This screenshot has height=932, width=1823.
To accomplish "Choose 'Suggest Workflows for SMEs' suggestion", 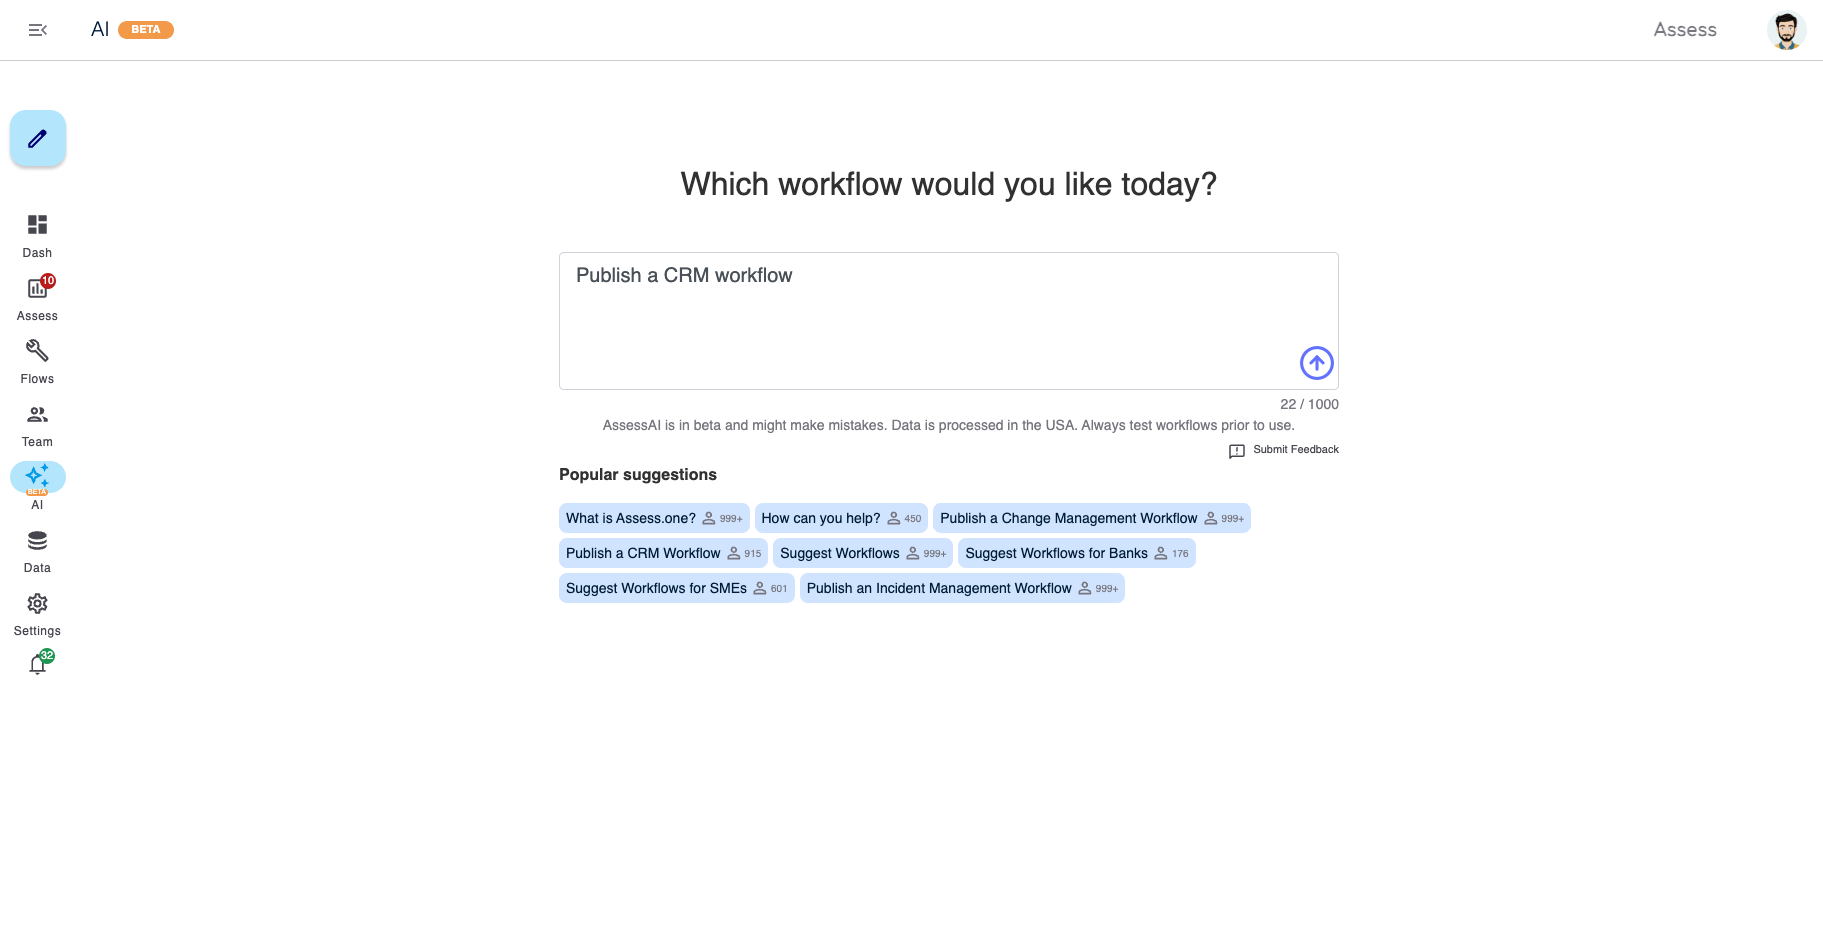I will pyautogui.click(x=676, y=588).
